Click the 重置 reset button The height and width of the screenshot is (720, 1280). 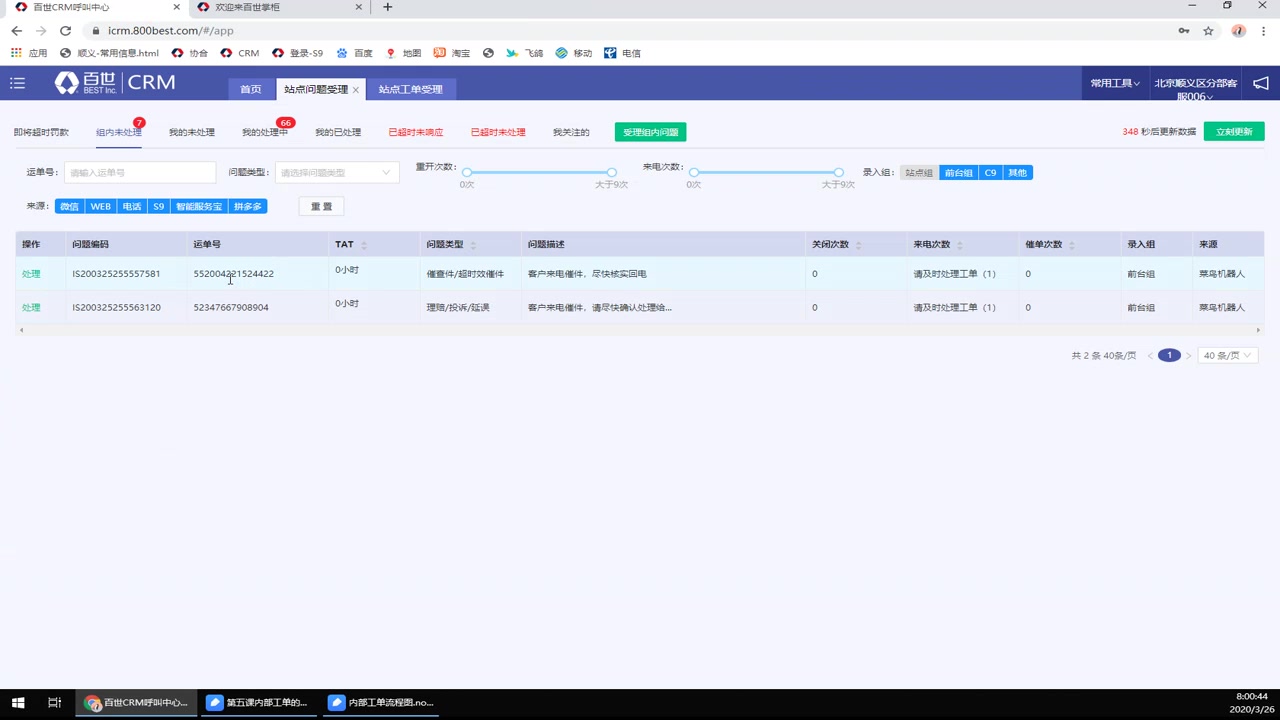click(x=321, y=206)
